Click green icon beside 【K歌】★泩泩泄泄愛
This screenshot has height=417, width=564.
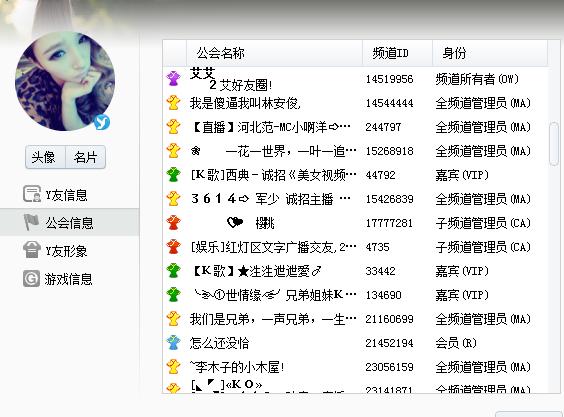coord(173,271)
